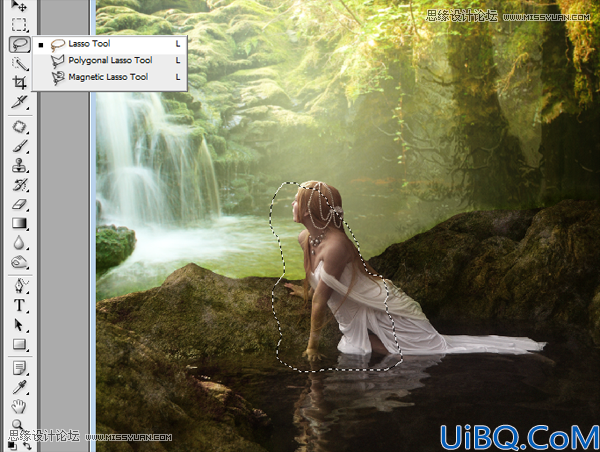600x452 pixels.
Task: Select the Blur tool
Action: click(19, 243)
